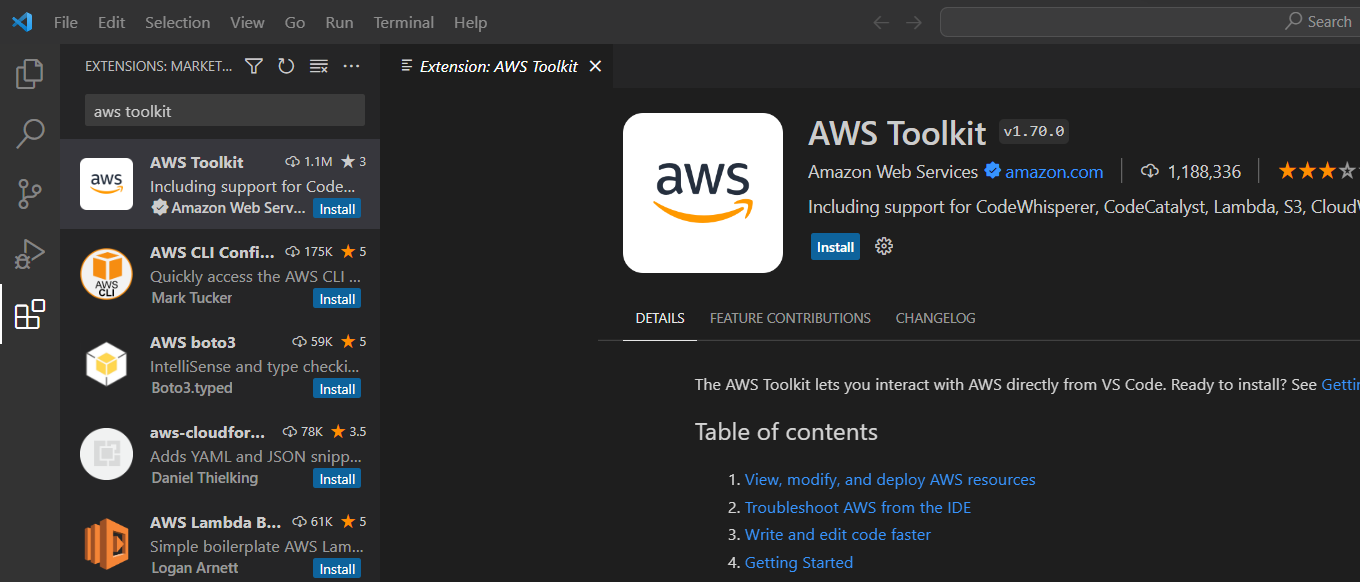The image size is (1360, 582).
Task: Install the AWS Lambda Boilerplate extension
Action: 337,569
